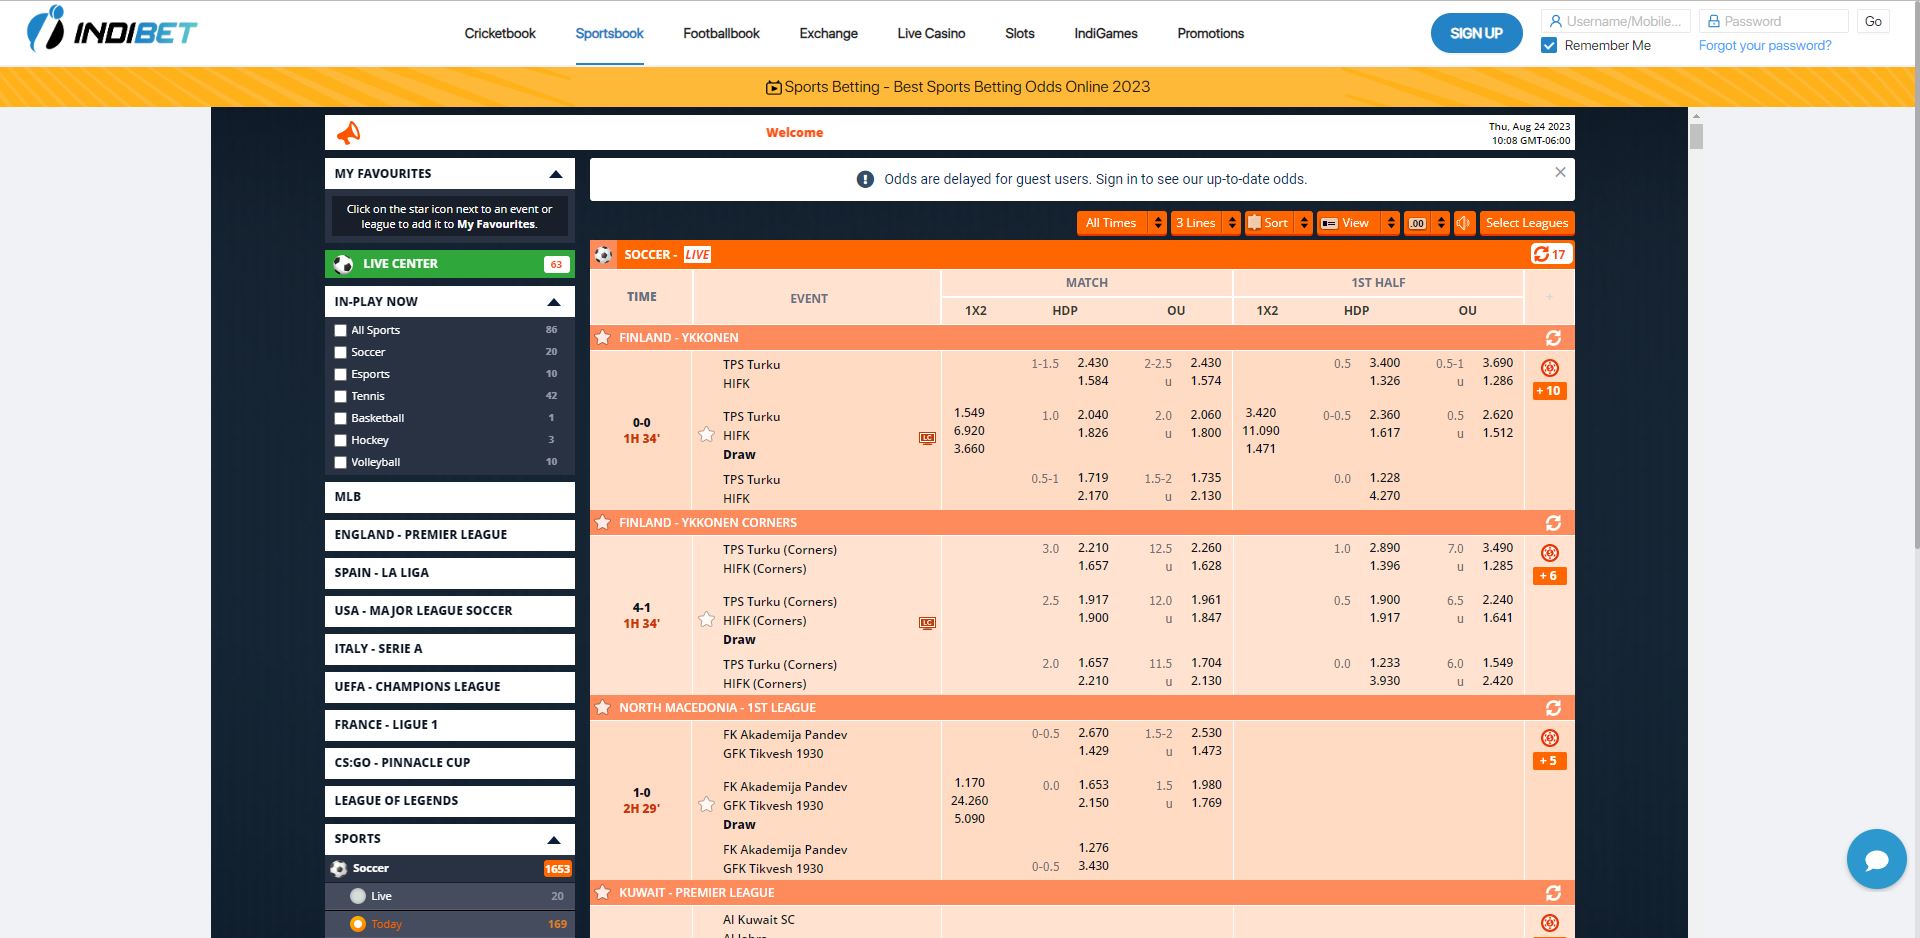Check the Hockey in-play filter

(340, 440)
